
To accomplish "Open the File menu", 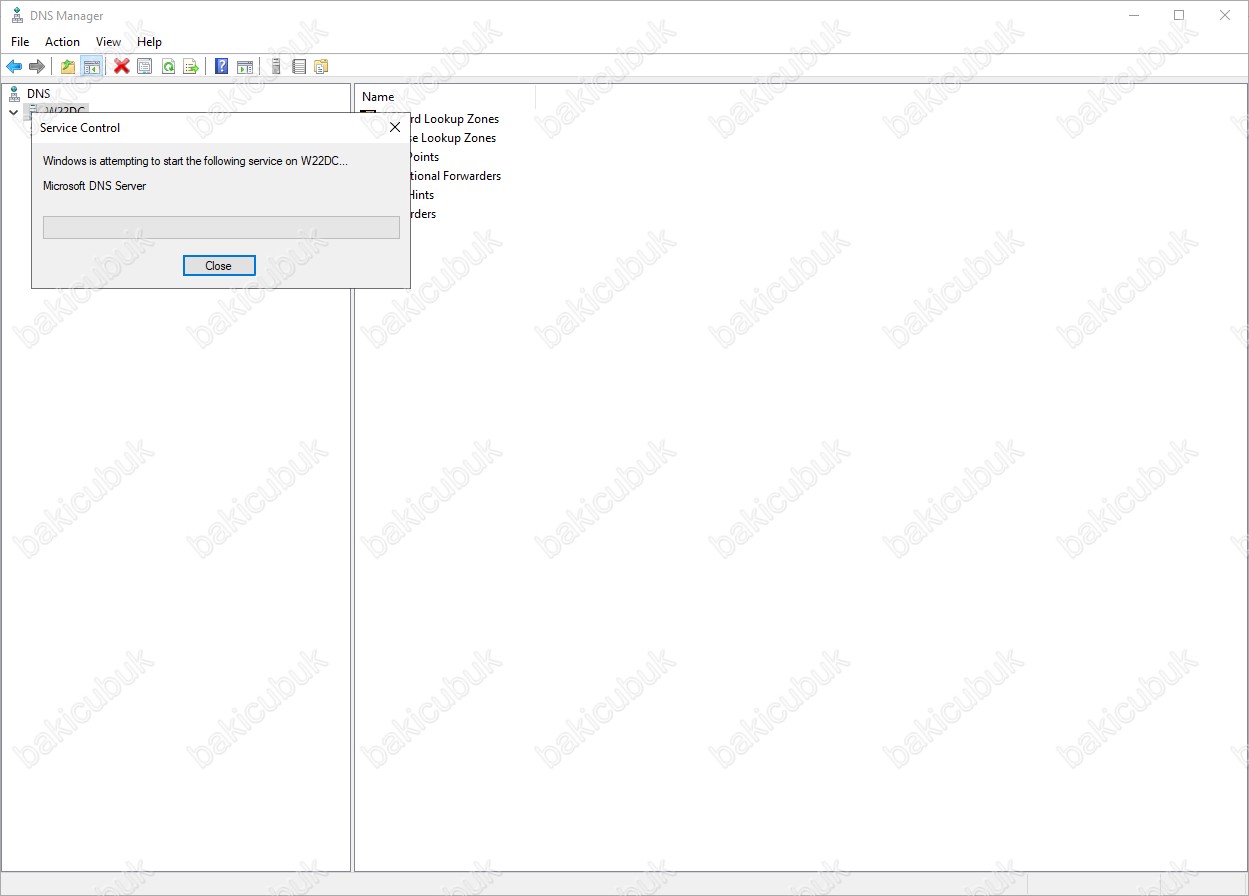I will tap(20, 42).
